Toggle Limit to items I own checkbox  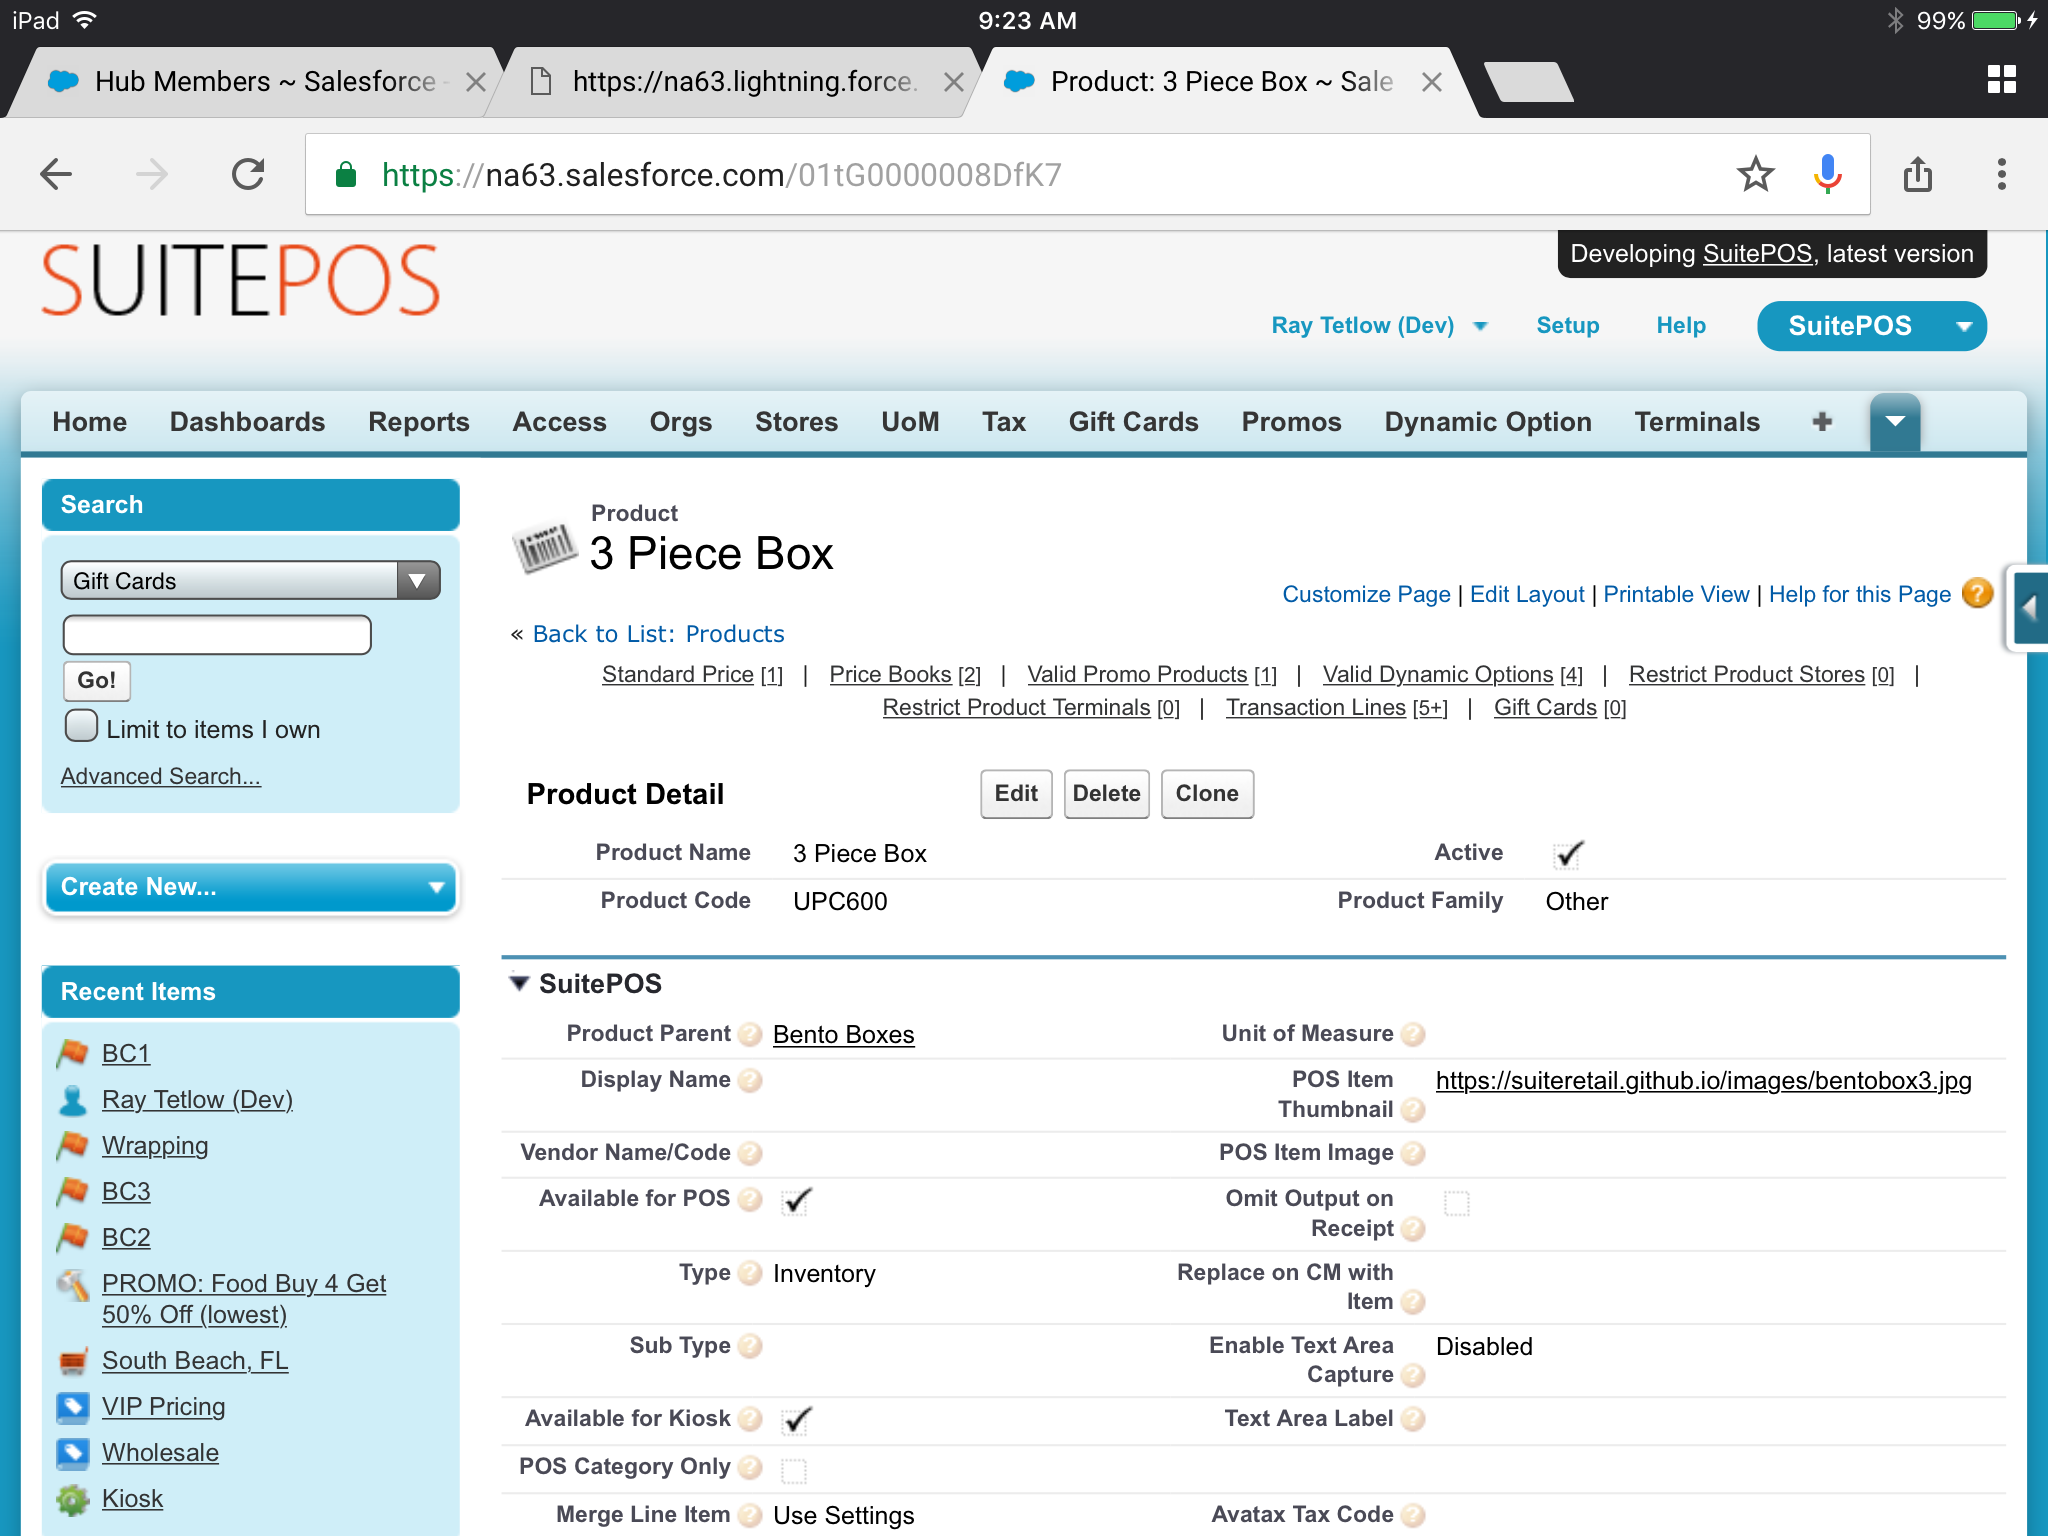point(81,726)
